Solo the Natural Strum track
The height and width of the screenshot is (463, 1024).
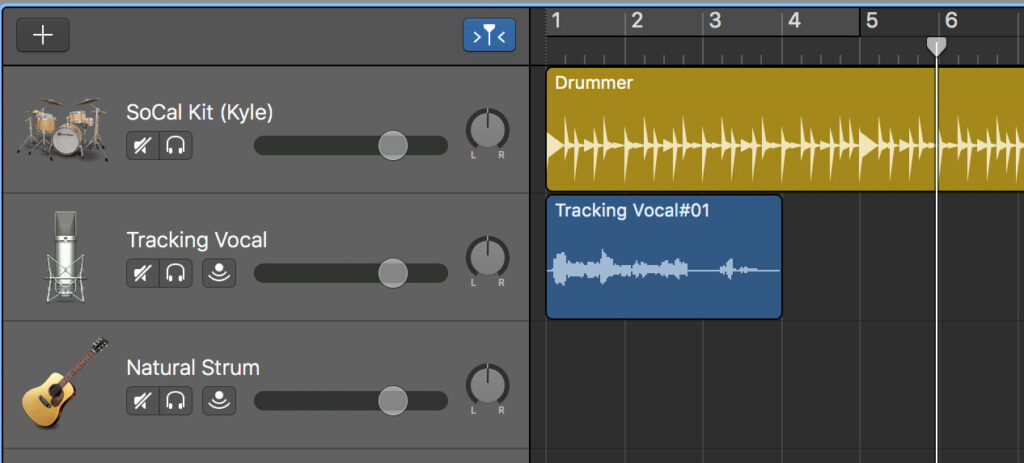click(175, 400)
